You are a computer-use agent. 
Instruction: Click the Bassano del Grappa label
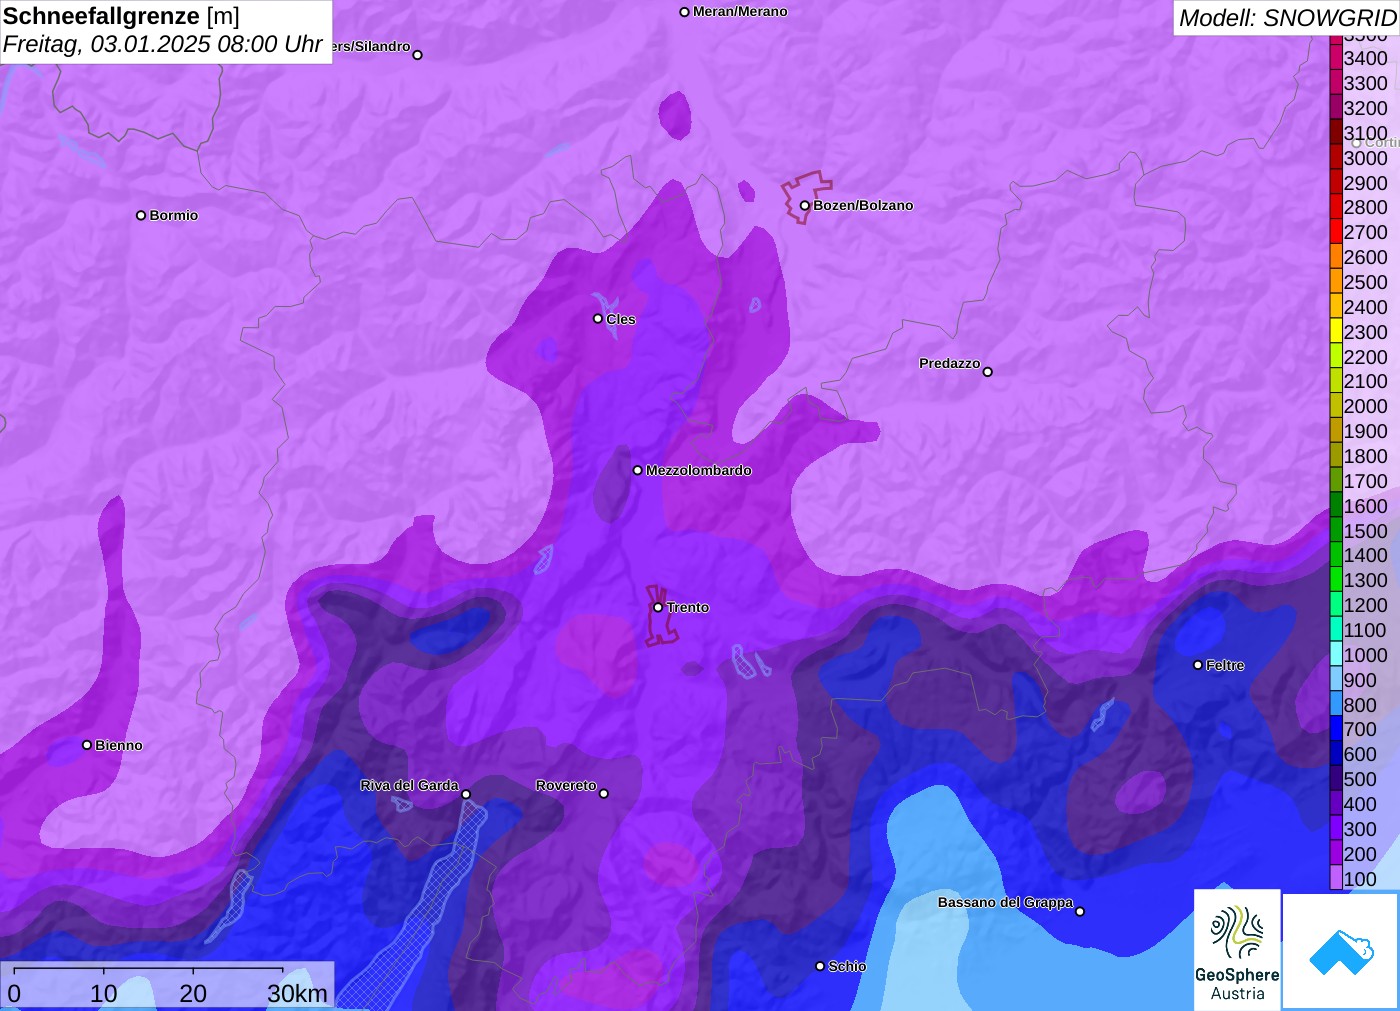coord(1005,902)
